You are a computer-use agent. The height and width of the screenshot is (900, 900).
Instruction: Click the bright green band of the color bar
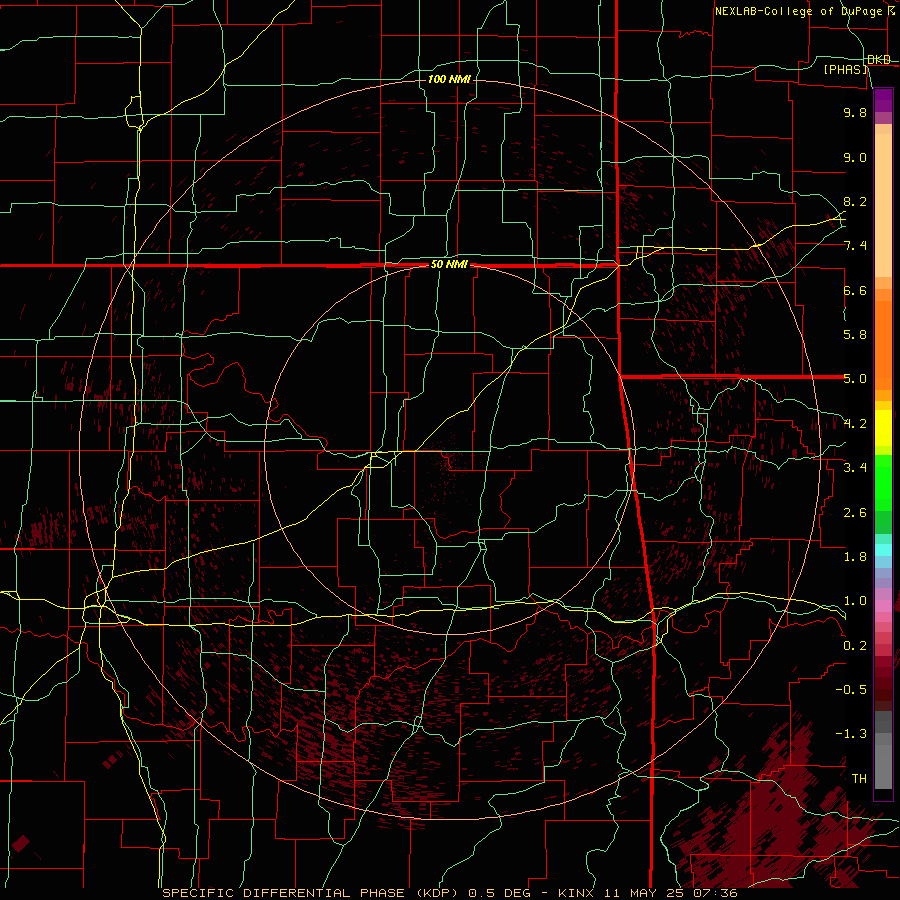[x=883, y=483]
